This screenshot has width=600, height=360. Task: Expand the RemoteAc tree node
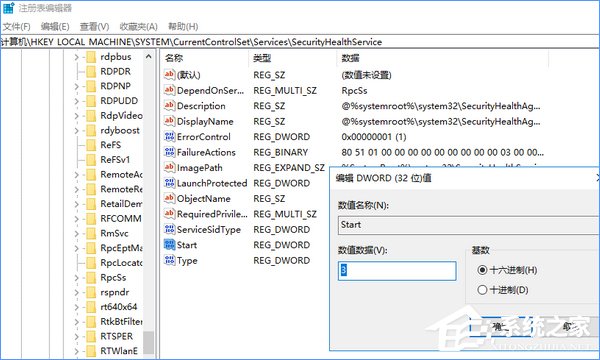coord(76,175)
